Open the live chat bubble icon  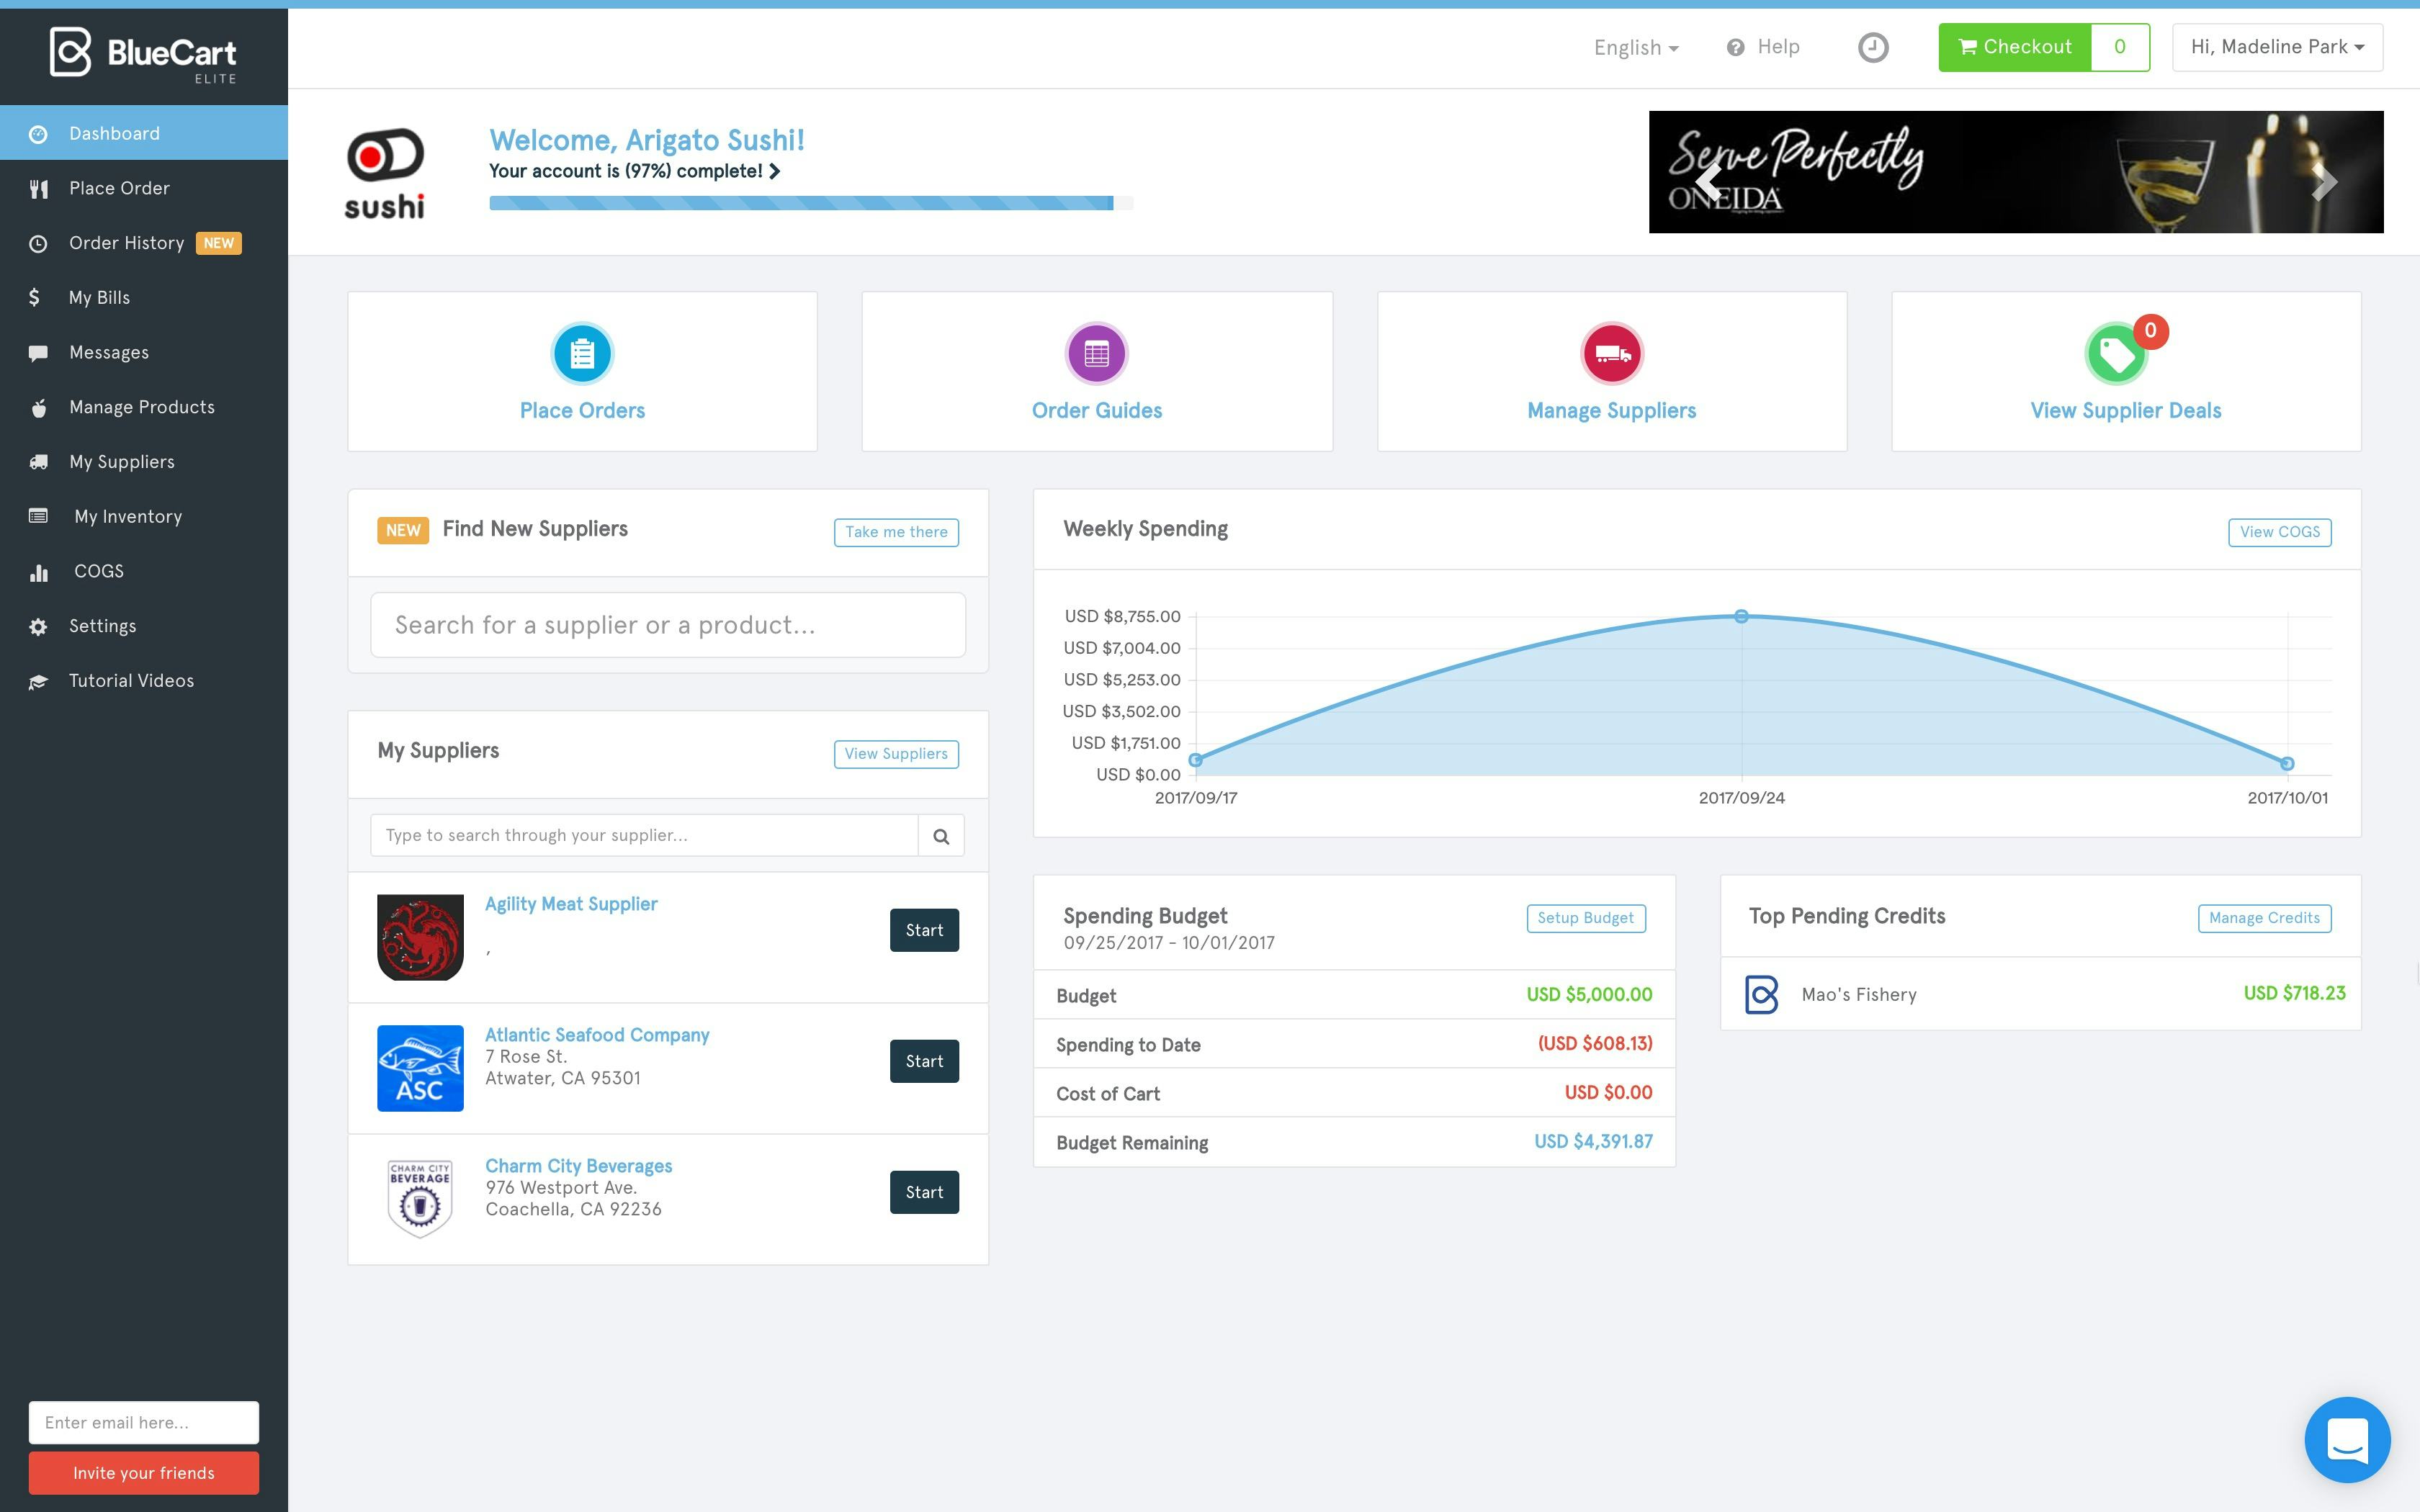2346,1440
